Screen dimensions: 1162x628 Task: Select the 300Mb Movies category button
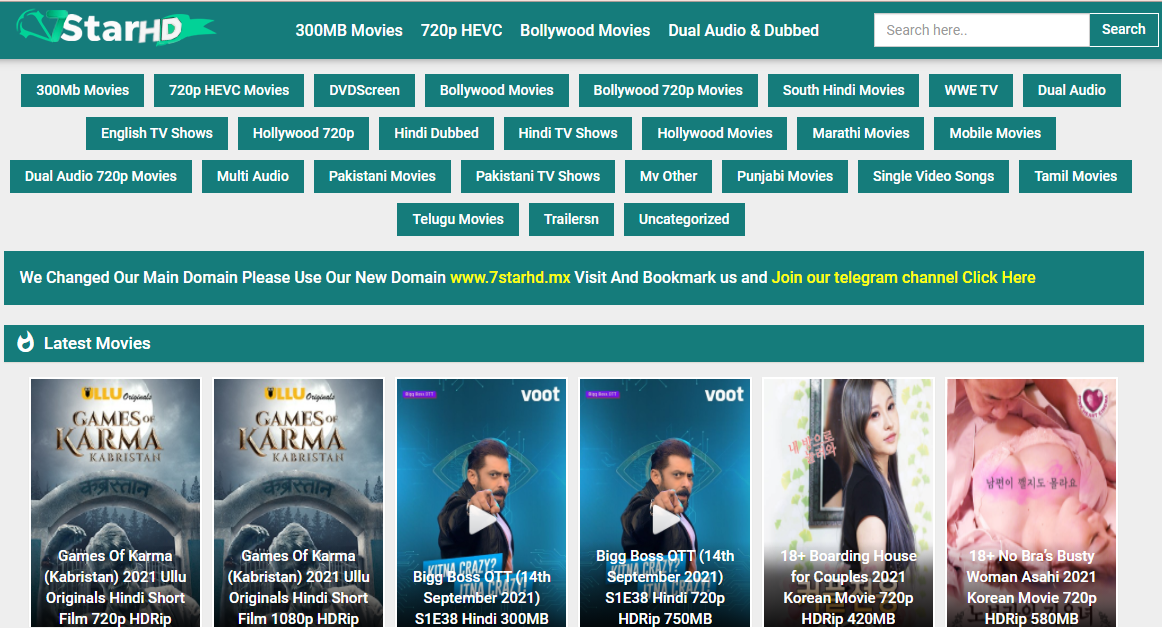(x=82, y=90)
